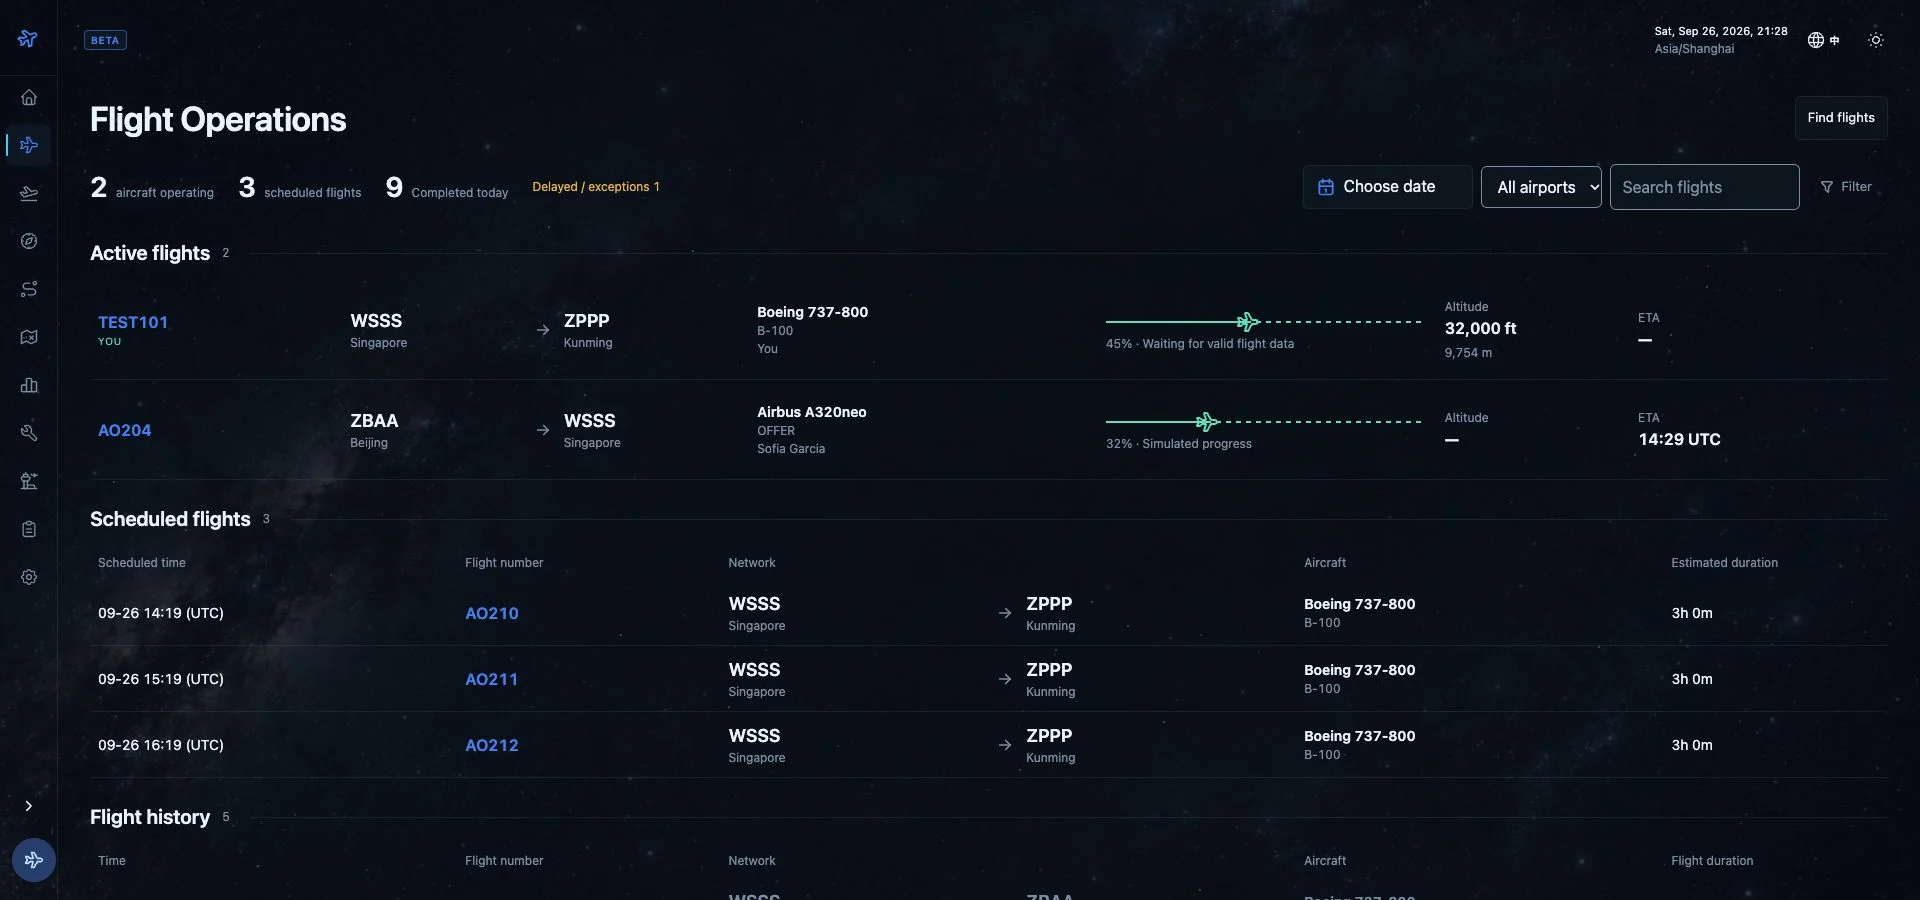Open the plane-landing departures icon in sidebar

pyautogui.click(x=29, y=193)
